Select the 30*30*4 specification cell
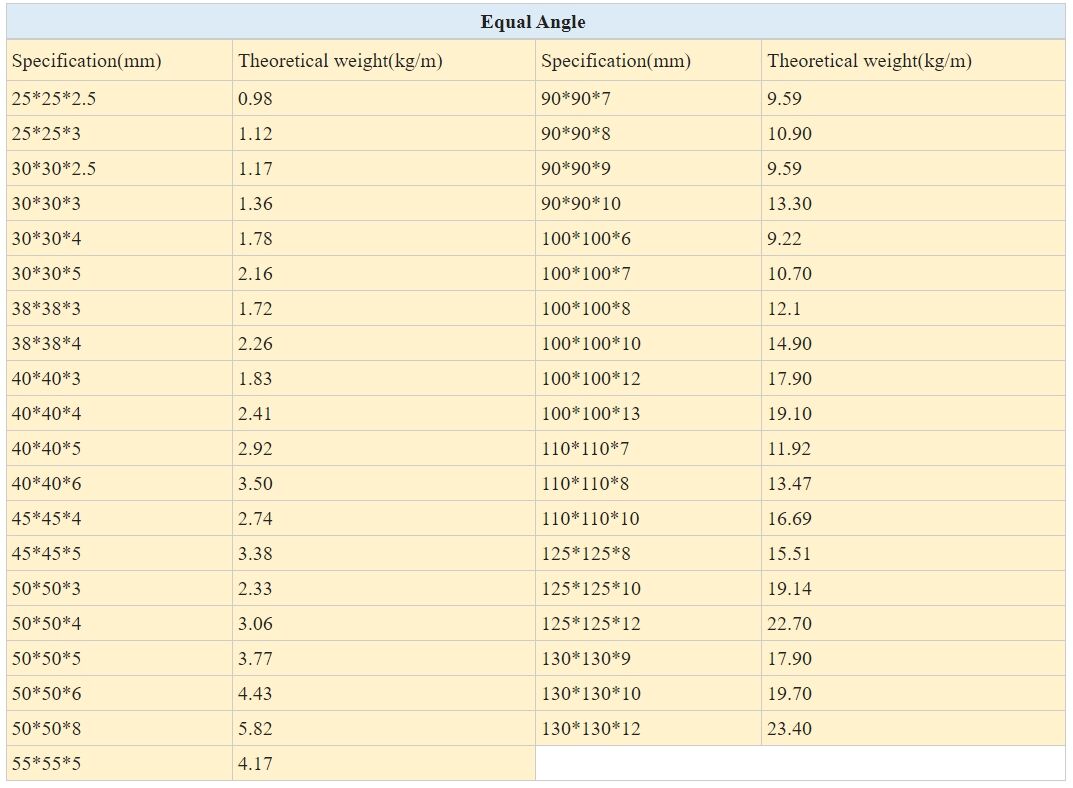Image resolution: width=1073 pixels, height=788 pixels. pyautogui.click(x=46, y=239)
